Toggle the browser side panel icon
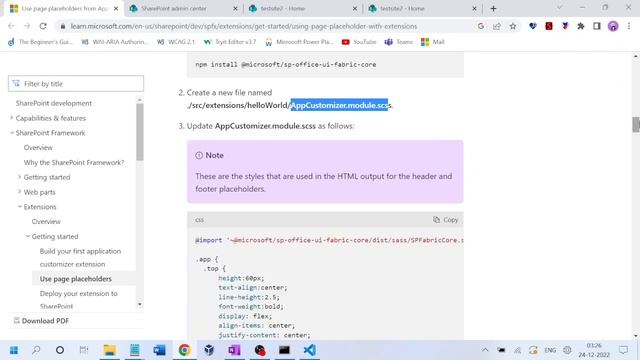Screen dimensions: 640x360 coord(597,26)
